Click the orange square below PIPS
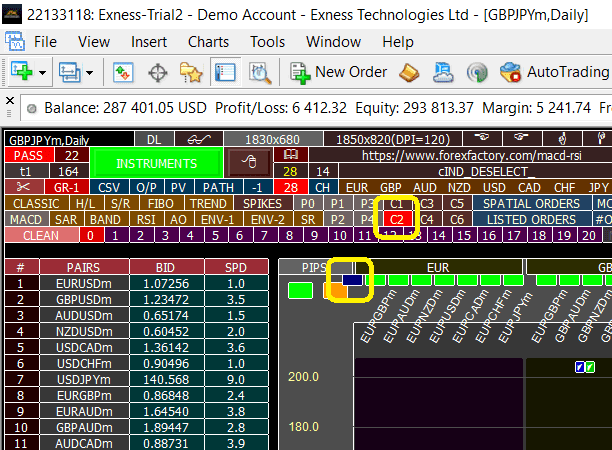The width and height of the screenshot is (612, 450). coord(336,291)
